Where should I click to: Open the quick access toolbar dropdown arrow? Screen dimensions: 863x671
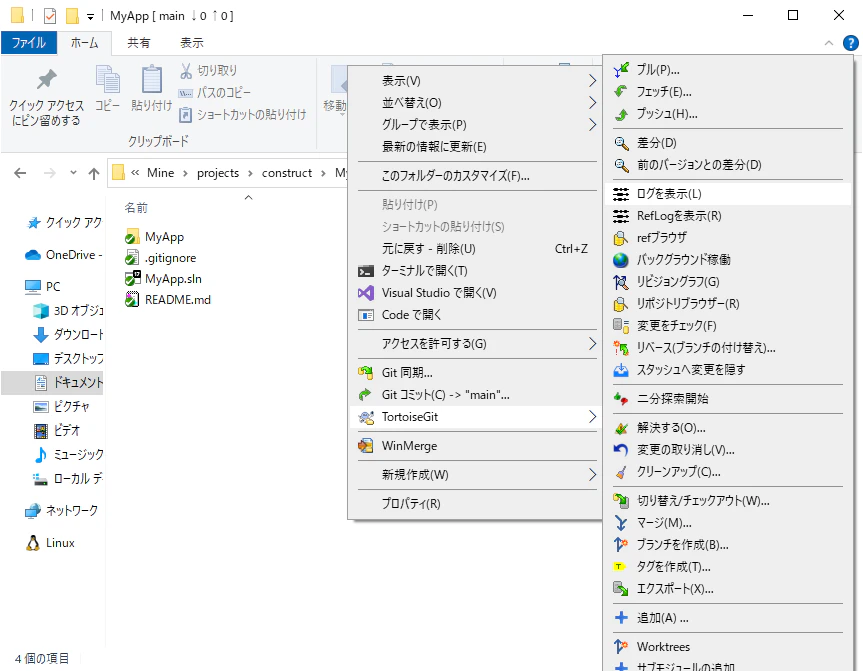(90, 17)
